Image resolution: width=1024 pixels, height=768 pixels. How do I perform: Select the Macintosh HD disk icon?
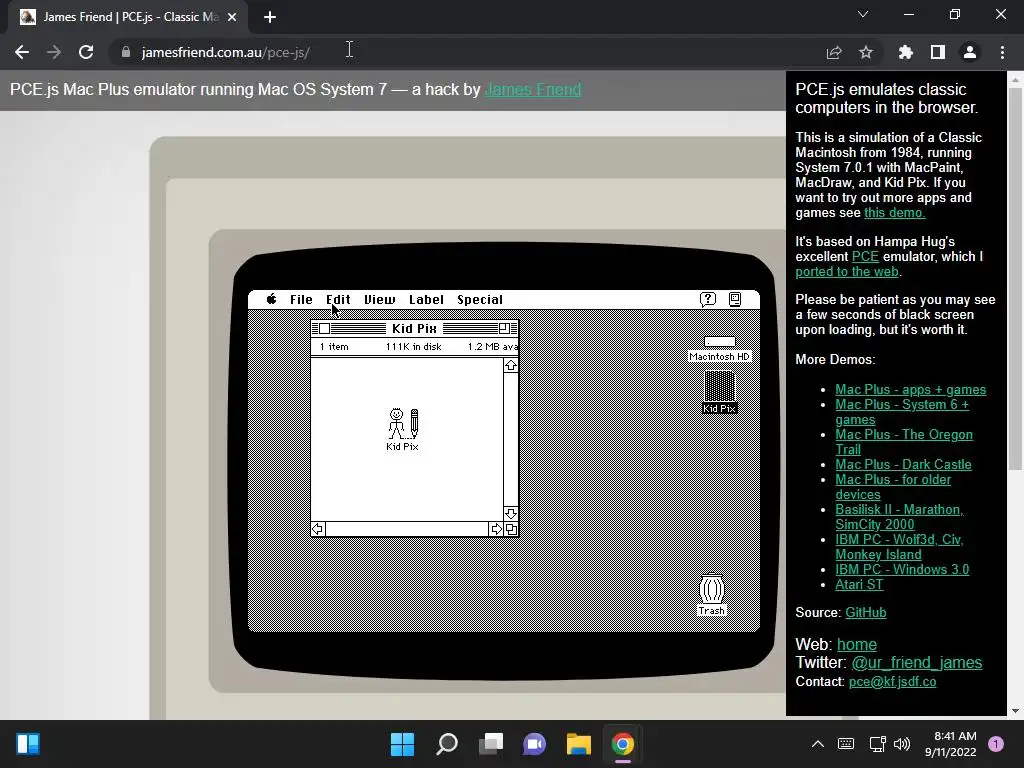(x=719, y=349)
